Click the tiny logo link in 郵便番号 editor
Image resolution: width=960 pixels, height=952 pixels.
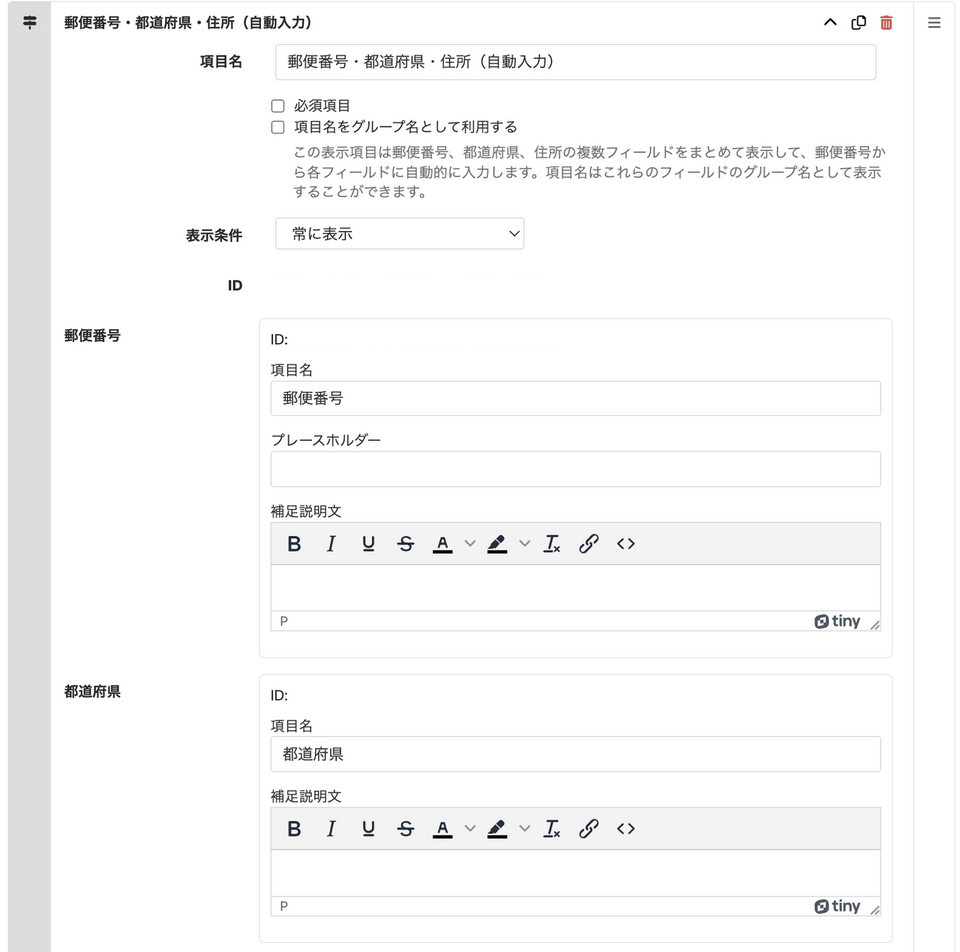[x=838, y=621]
